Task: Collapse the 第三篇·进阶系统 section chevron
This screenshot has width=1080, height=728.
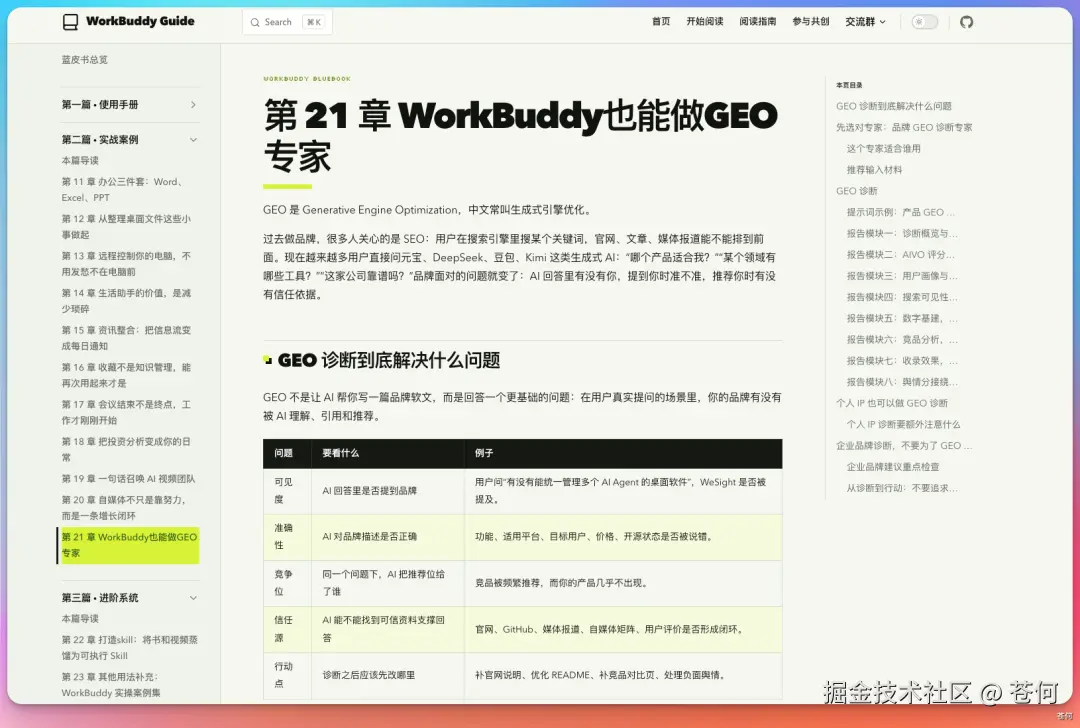Action: (x=193, y=598)
